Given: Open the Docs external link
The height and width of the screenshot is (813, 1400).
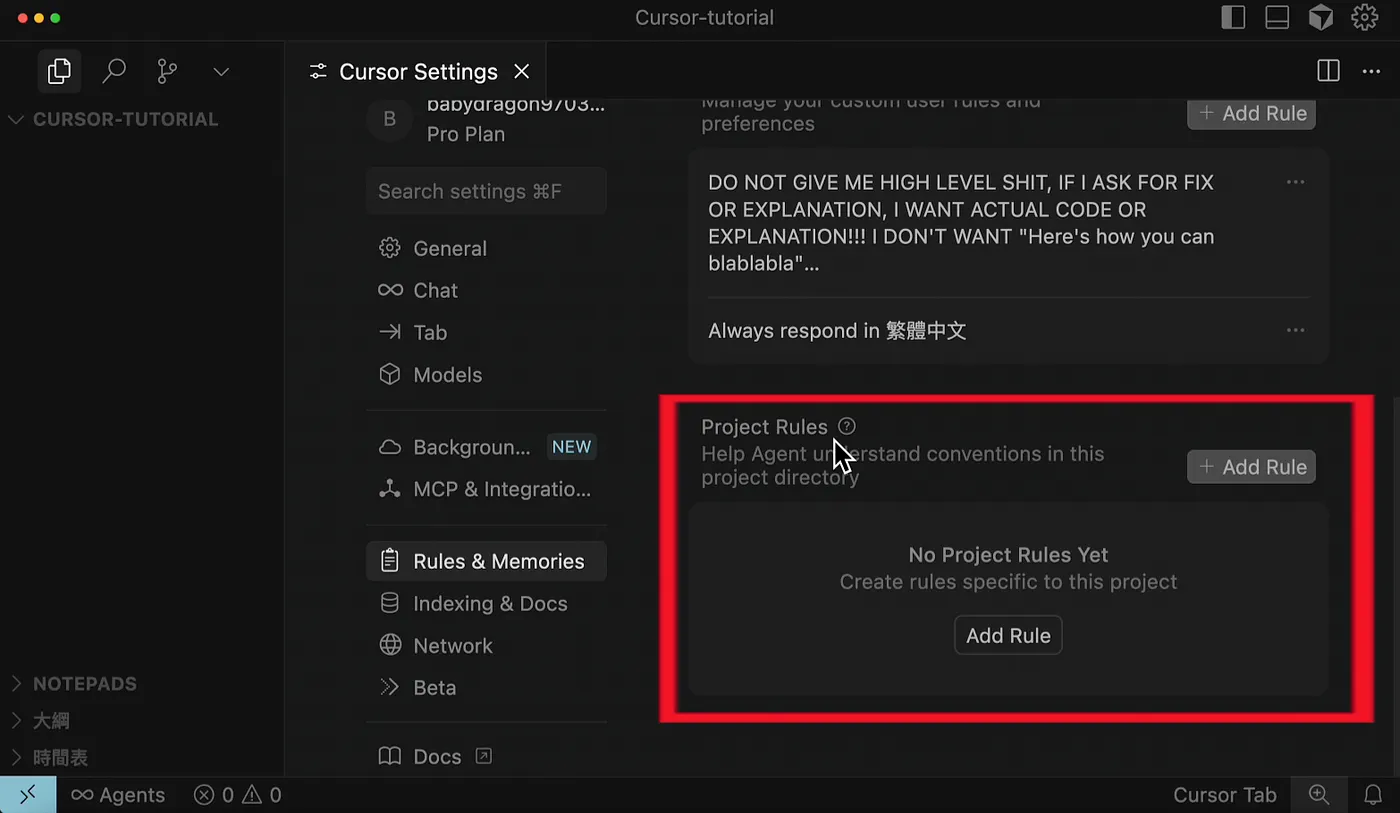Looking at the screenshot, I should click(435, 756).
